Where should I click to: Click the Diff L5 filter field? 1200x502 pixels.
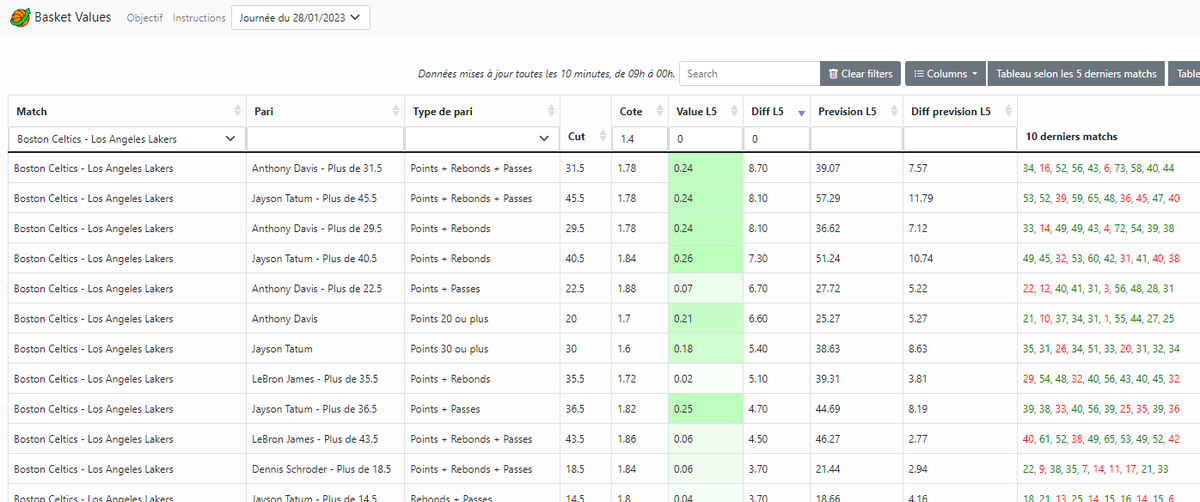pyautogui.click(x=777, y=138)
